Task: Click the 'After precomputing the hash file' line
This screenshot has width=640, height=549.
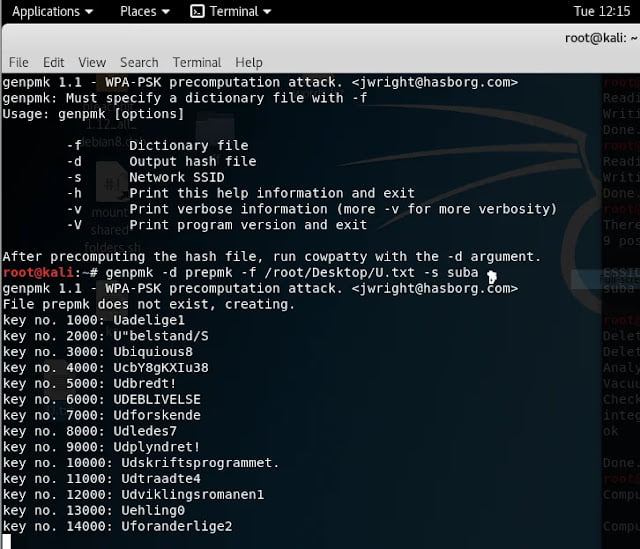Action: coord(272,256)
